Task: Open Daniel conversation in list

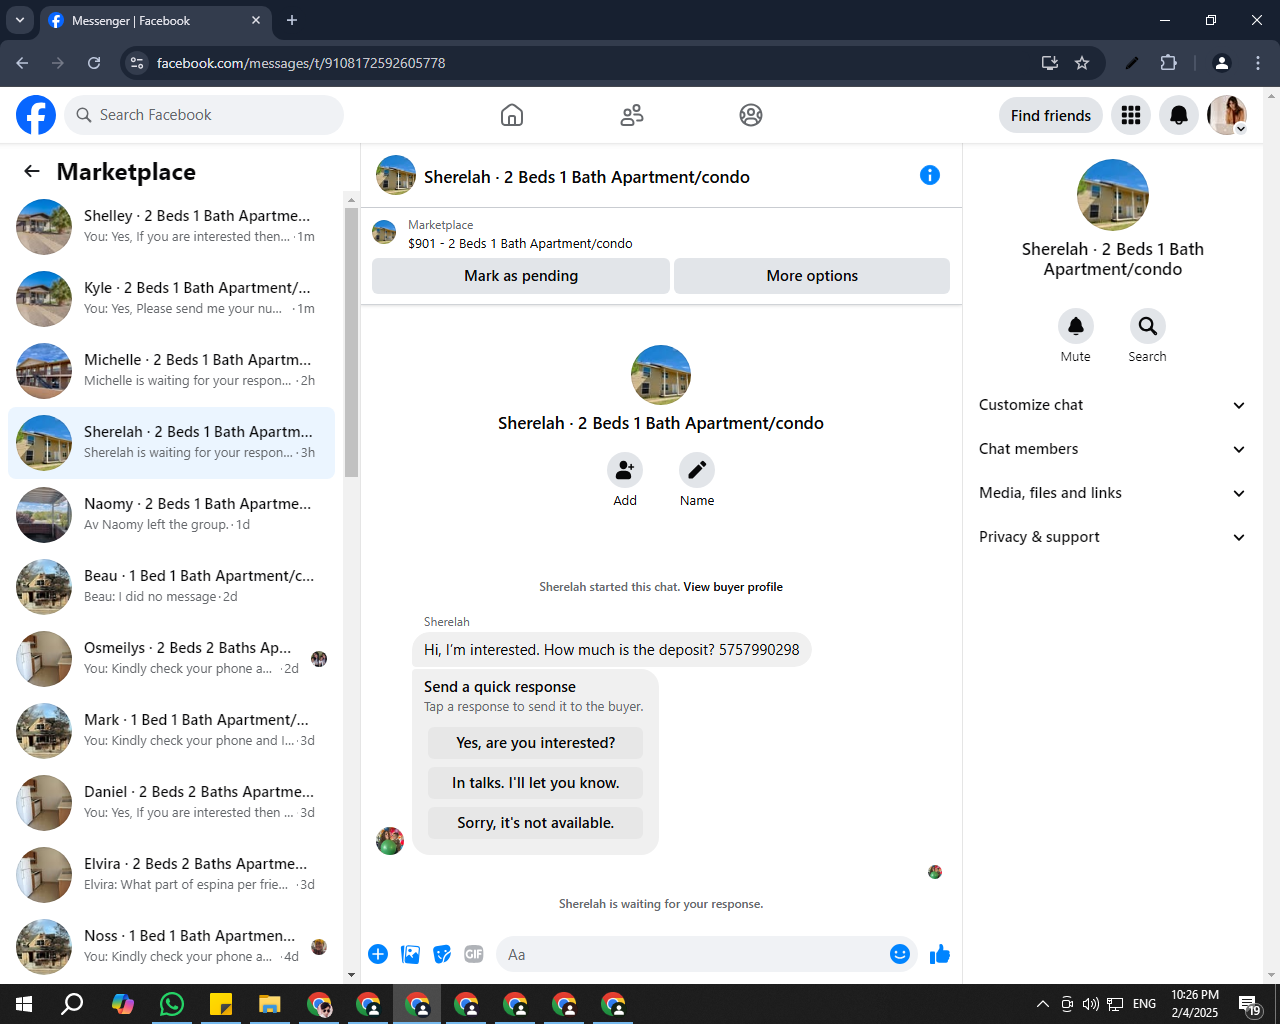Action: (x=171, y=803)
